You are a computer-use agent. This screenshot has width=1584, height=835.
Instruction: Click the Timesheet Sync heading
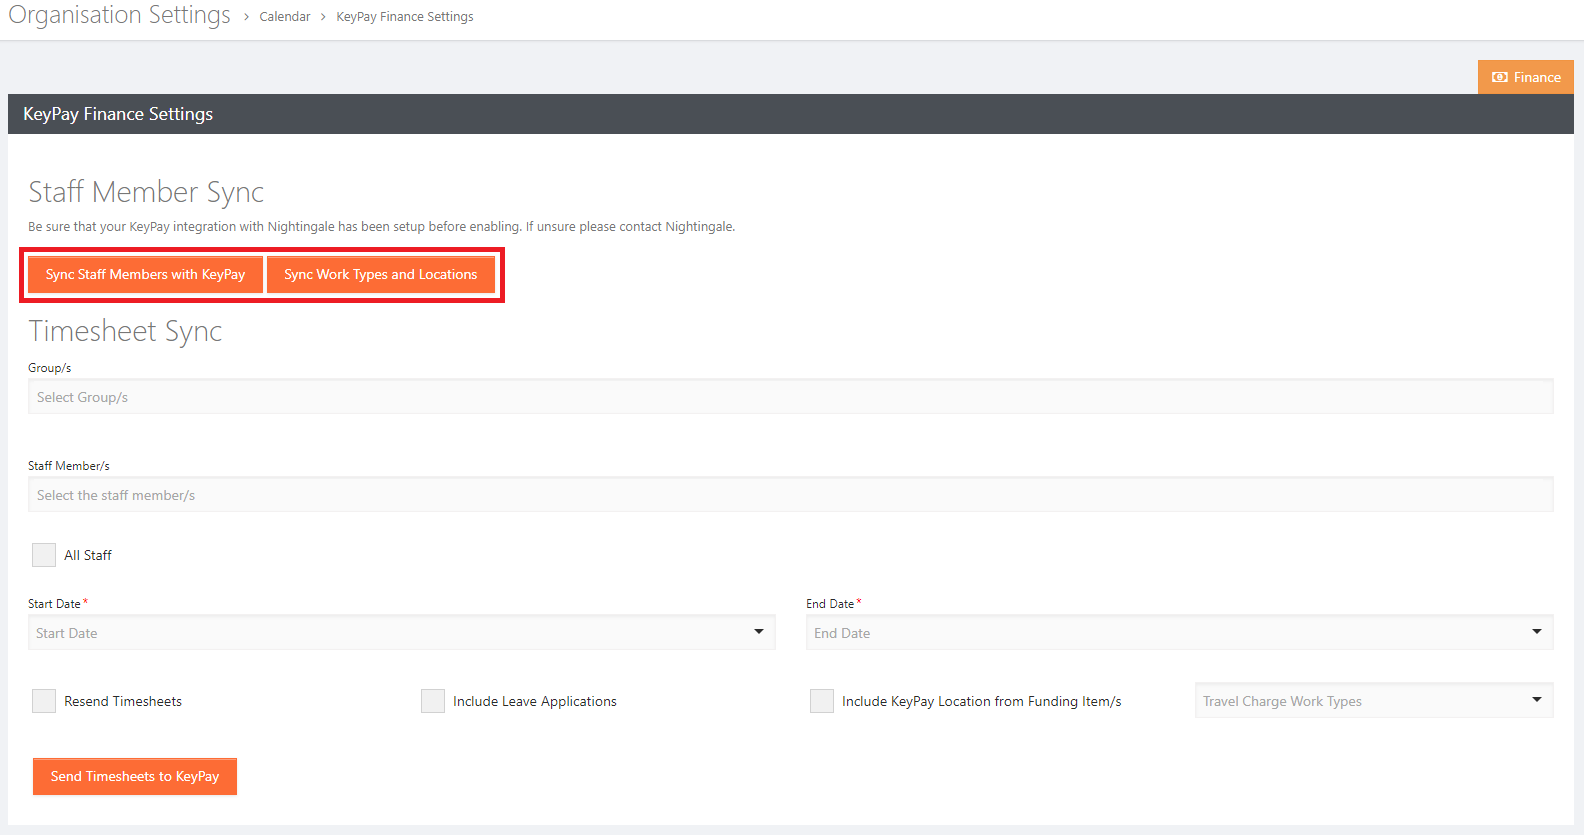[x=125, y=331]
